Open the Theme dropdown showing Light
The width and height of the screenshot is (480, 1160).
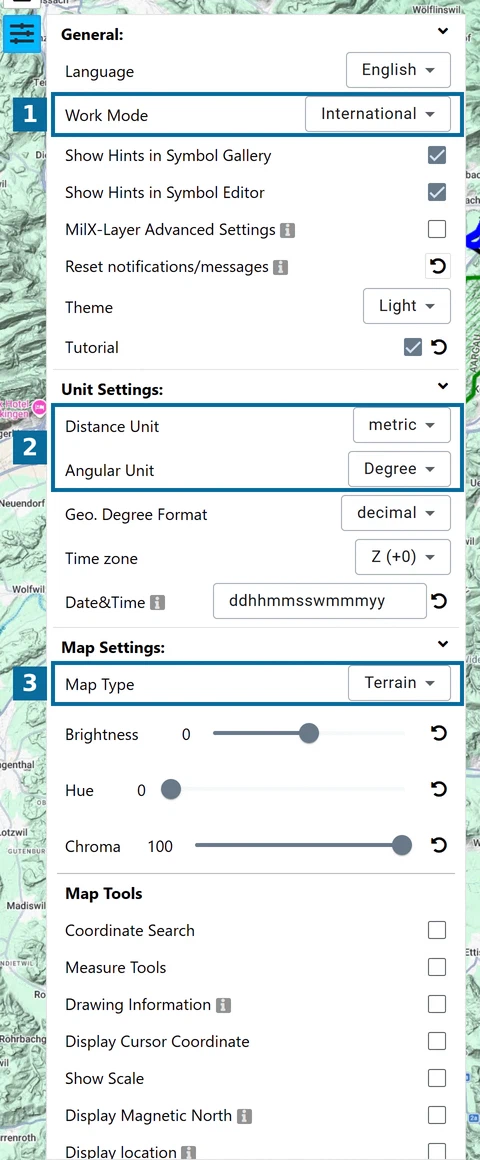tap(407, 306)
